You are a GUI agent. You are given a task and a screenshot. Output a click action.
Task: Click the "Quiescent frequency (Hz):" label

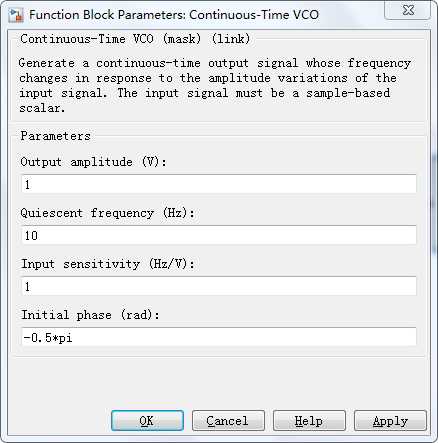[107, 213]
